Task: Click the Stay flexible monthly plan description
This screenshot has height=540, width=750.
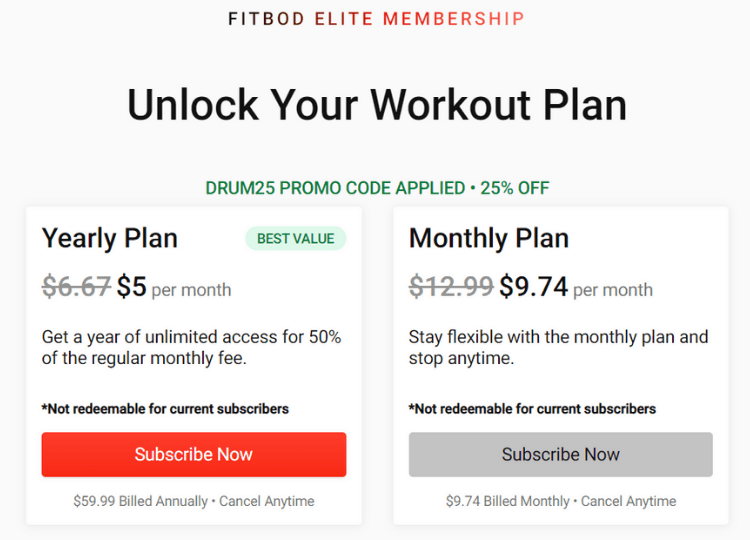Action: tap(558, 347)
